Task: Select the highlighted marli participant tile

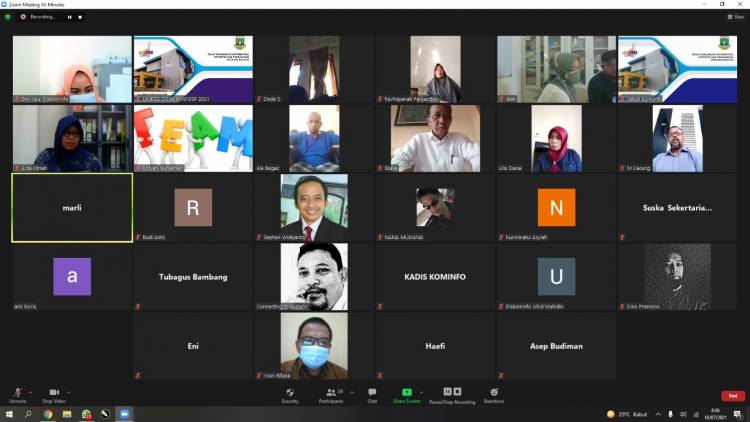Action: pyautogui.click(x=72, y=208)
